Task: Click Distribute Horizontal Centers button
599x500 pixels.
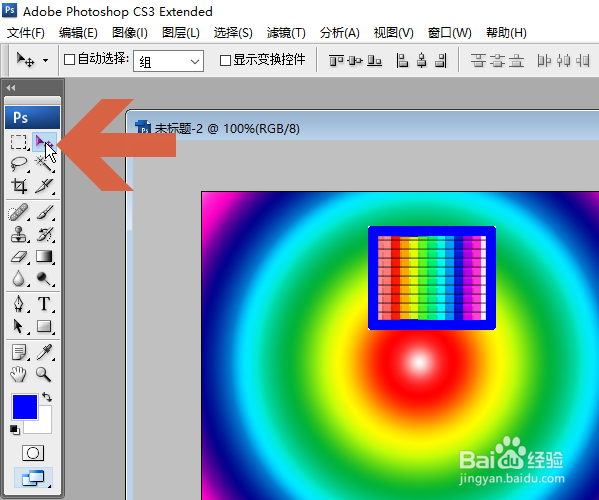Action: tap(563, 60)
